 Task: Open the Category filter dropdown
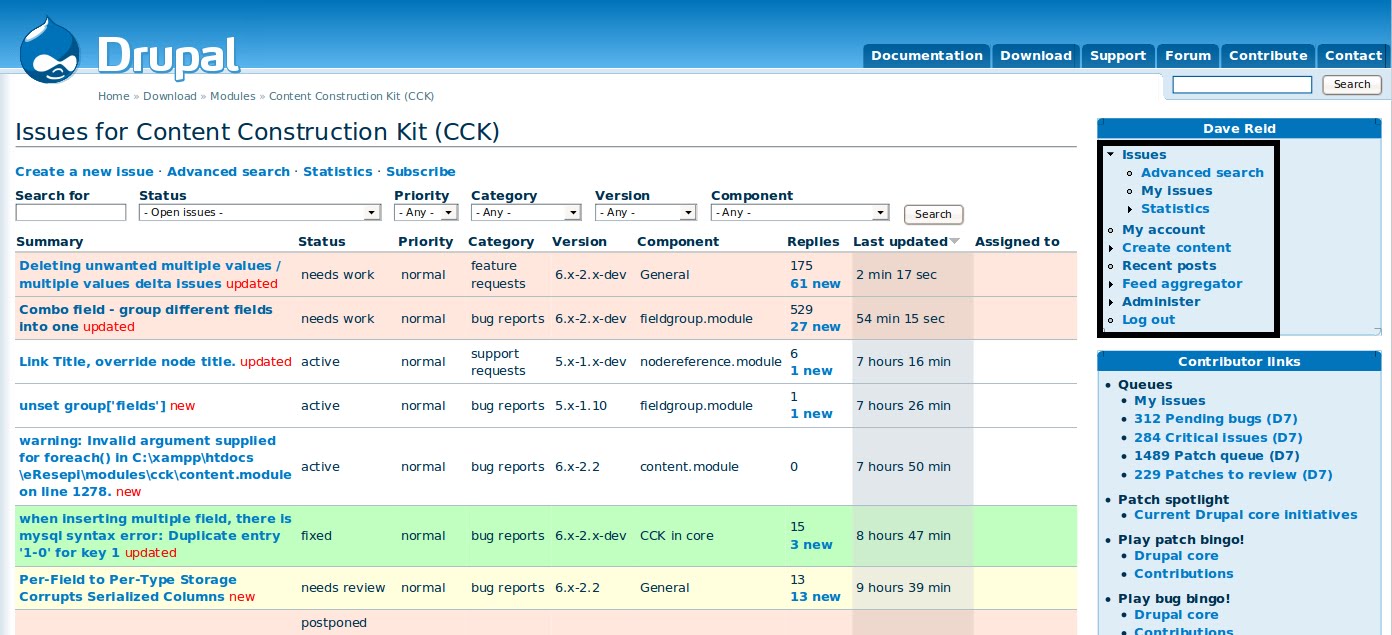point(526,212)
